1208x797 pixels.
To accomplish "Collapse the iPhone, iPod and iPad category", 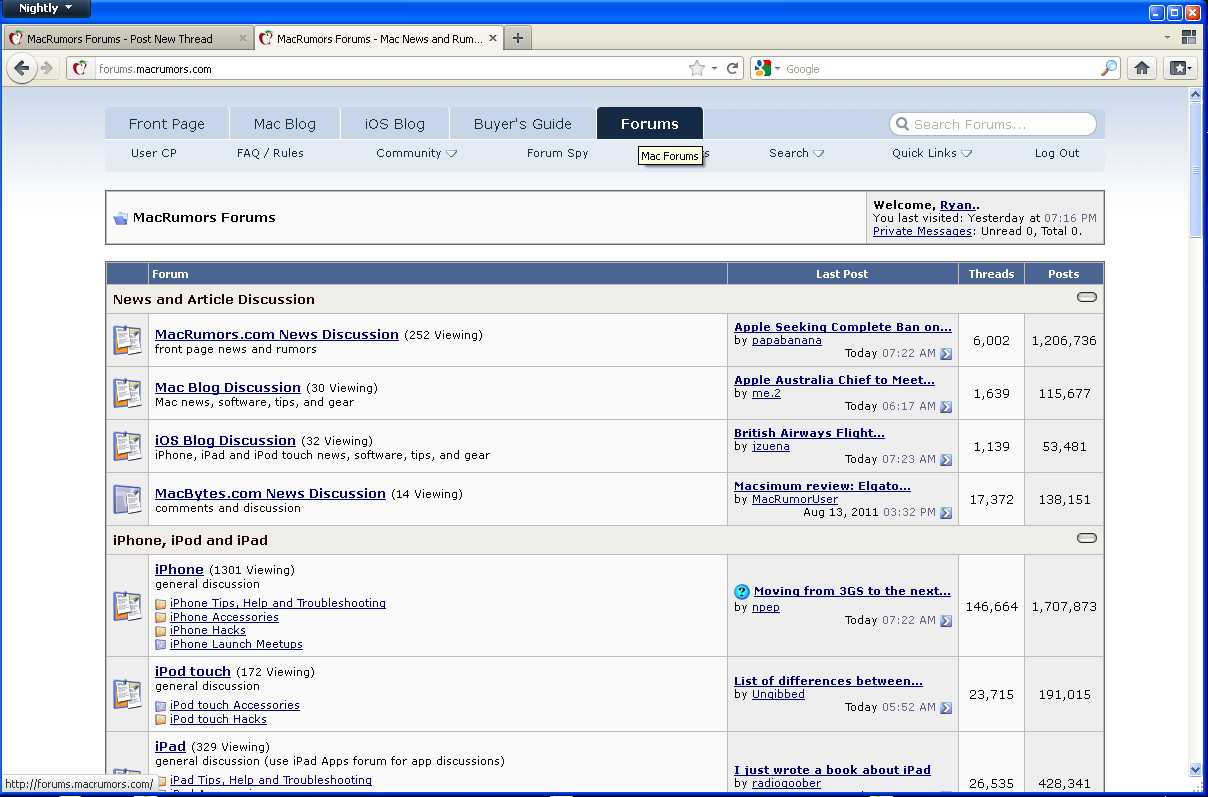I will coord(1086,539).
